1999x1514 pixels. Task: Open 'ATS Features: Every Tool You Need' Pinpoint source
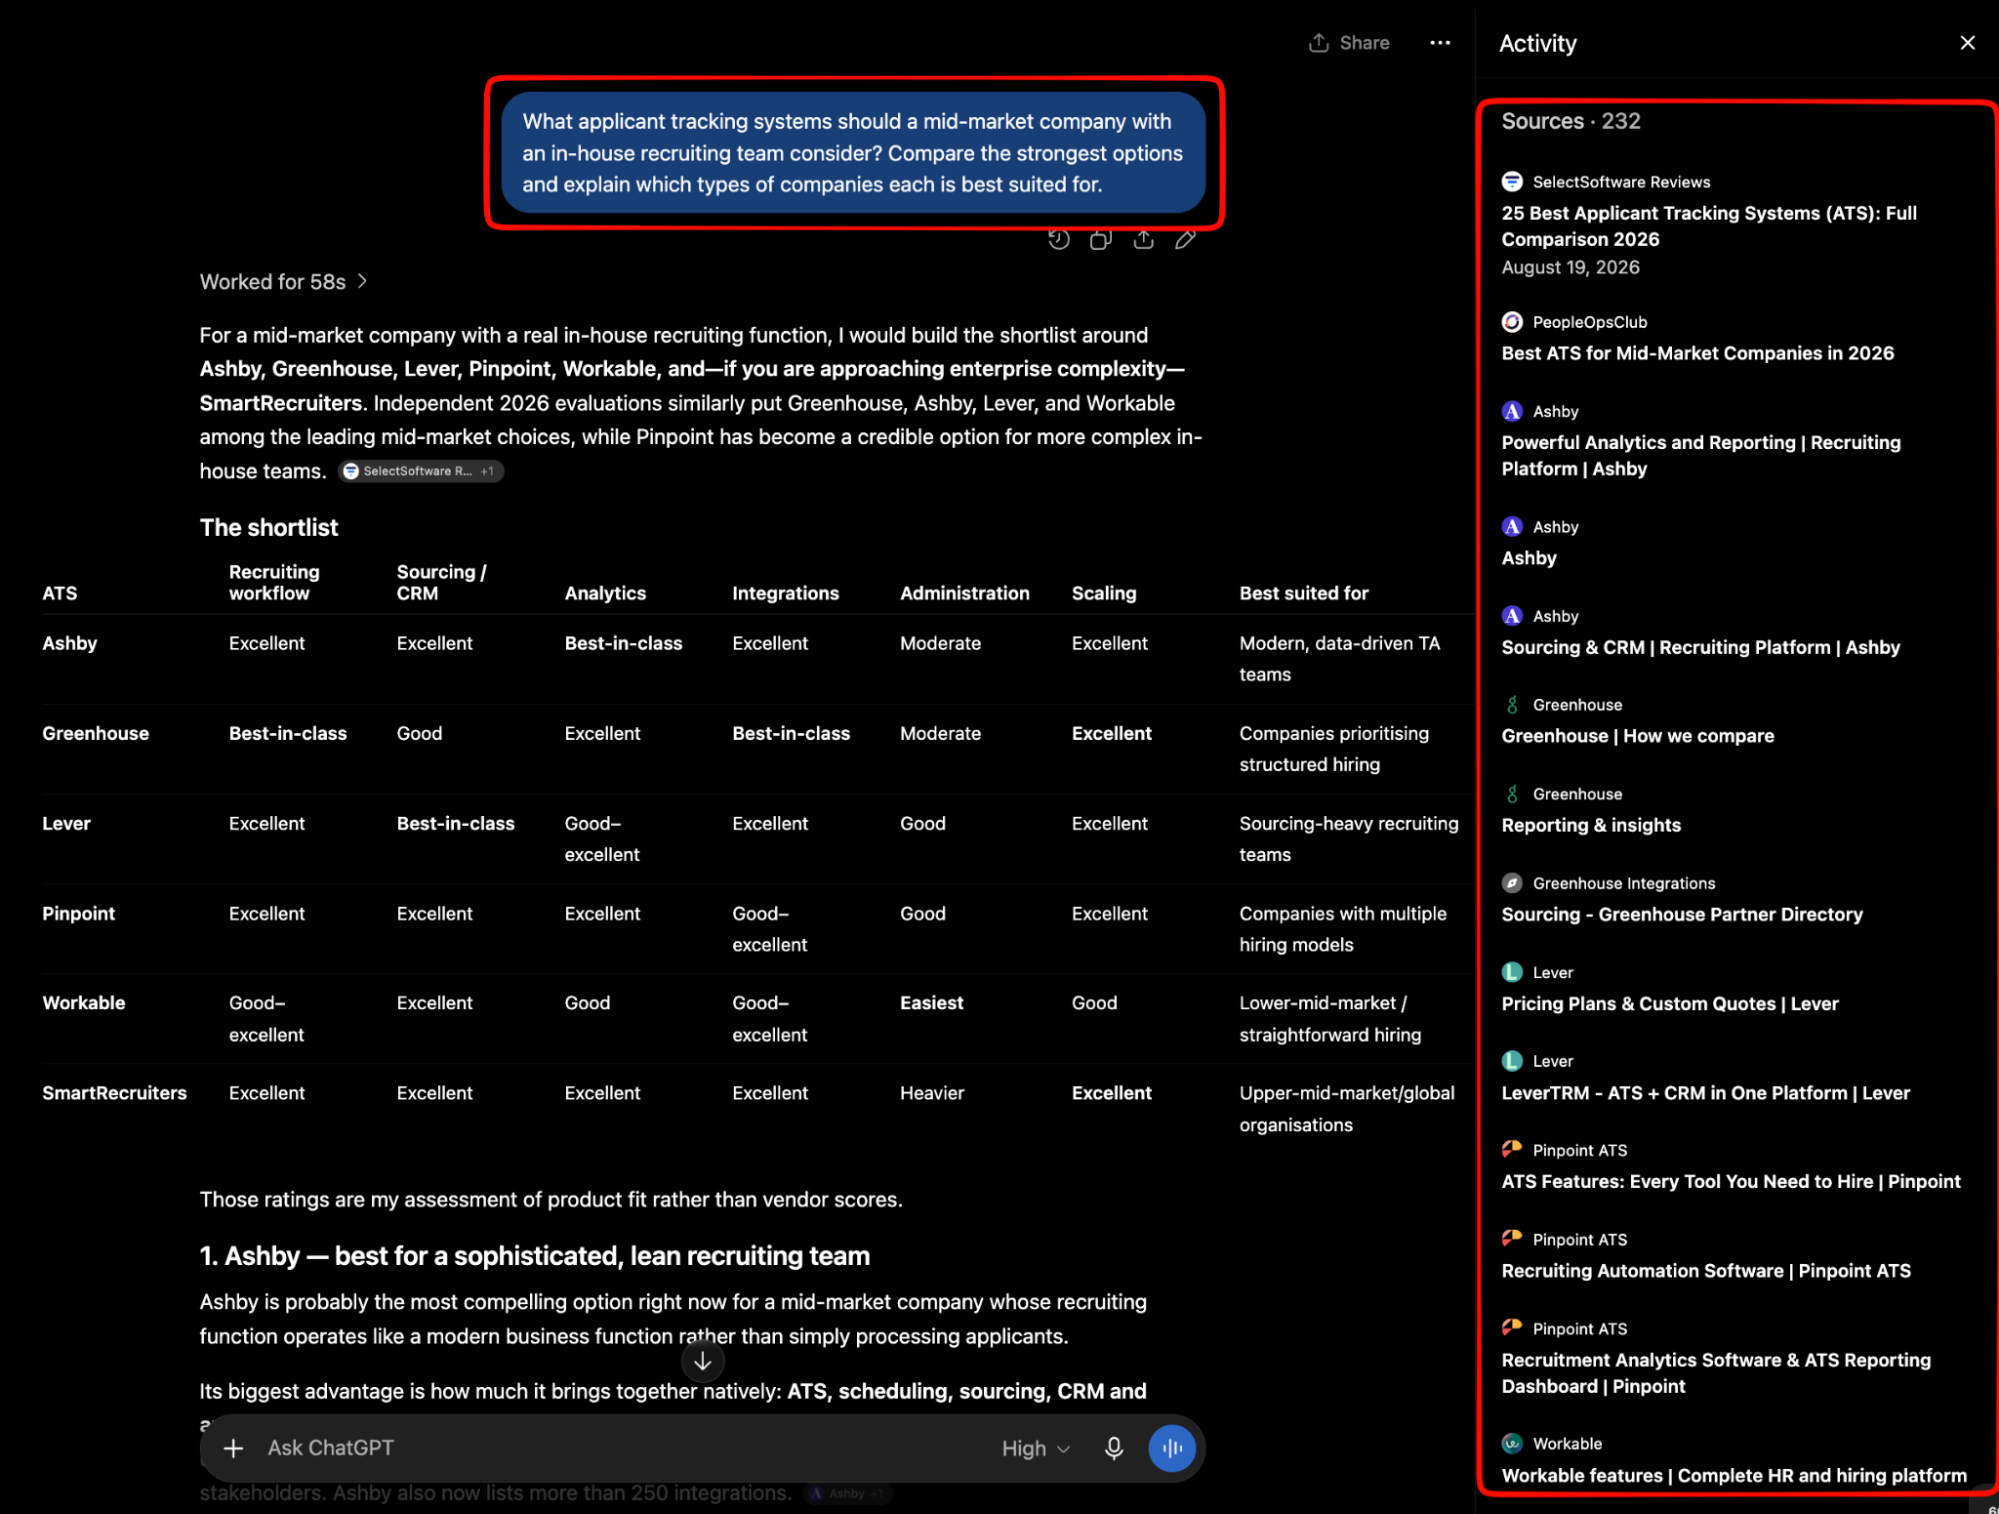1730,1181
